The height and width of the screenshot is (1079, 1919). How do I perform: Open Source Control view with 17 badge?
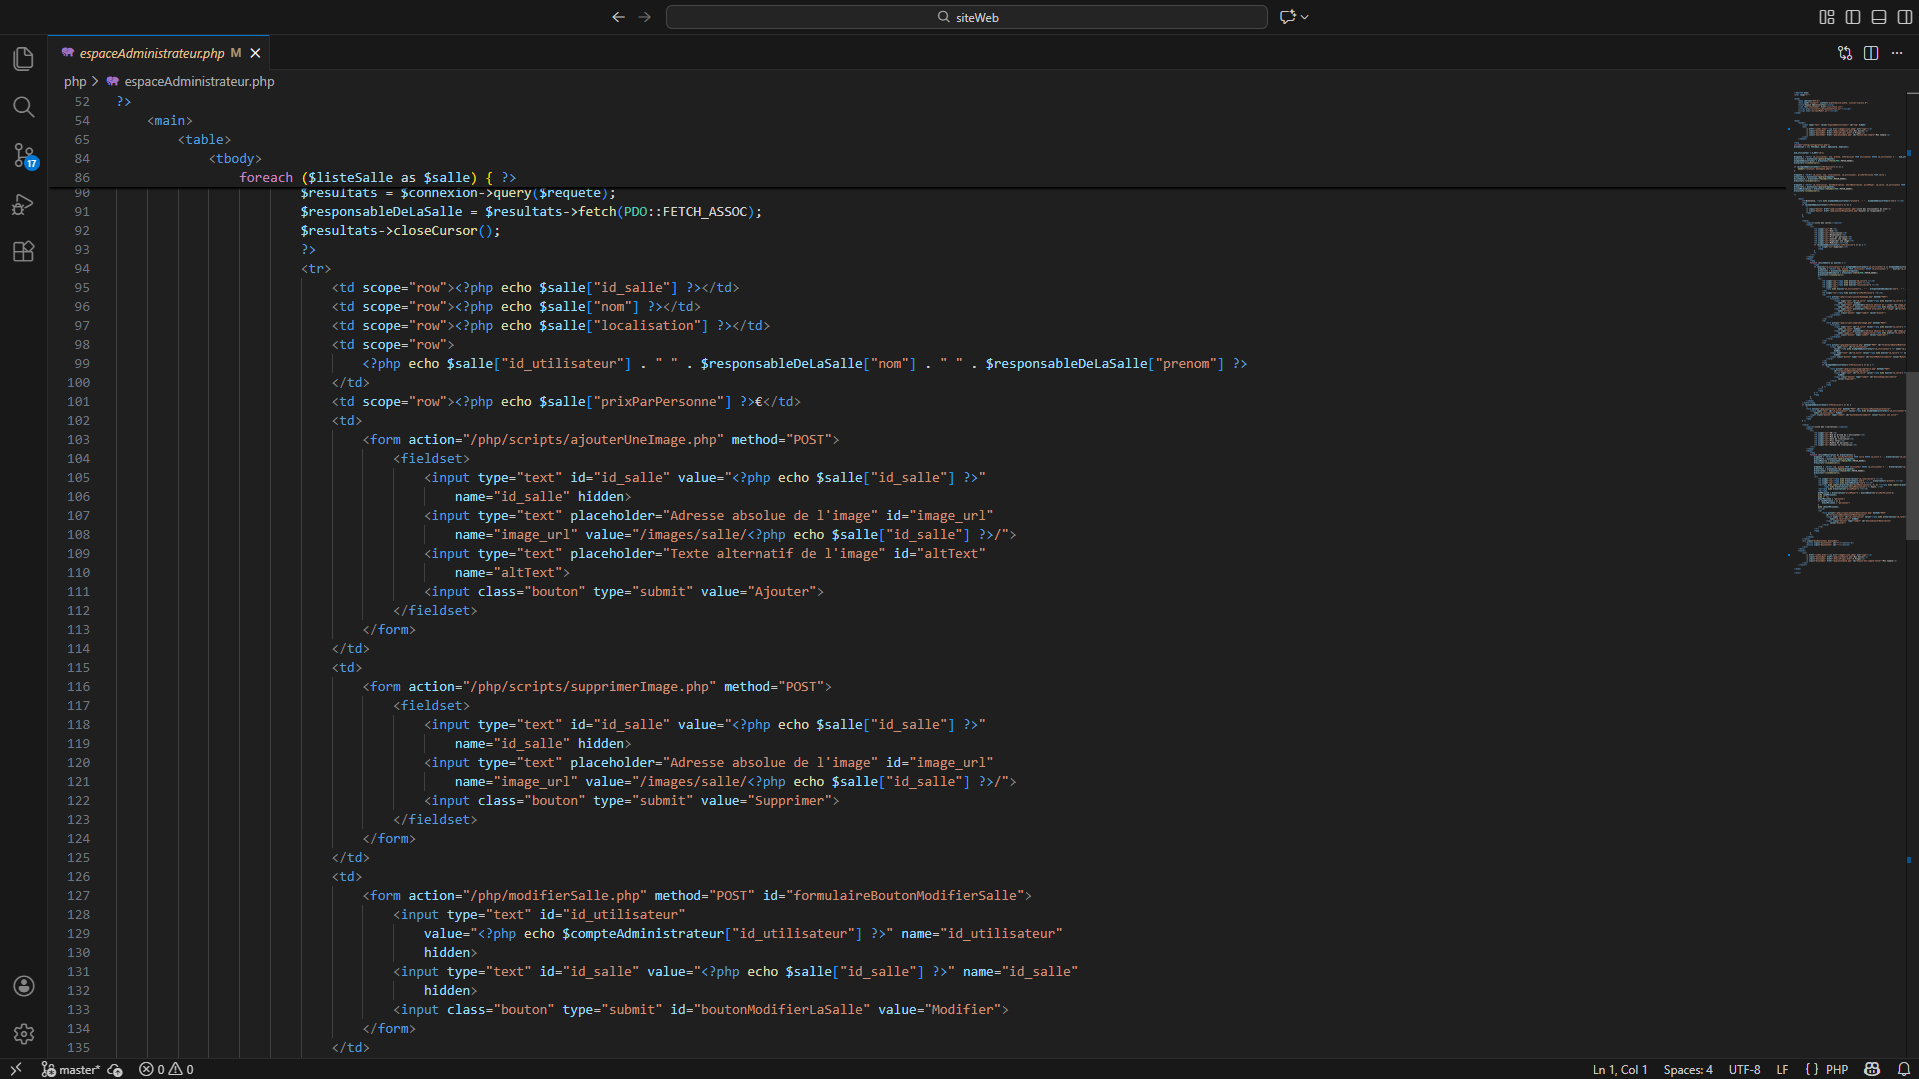click(23, 155)
